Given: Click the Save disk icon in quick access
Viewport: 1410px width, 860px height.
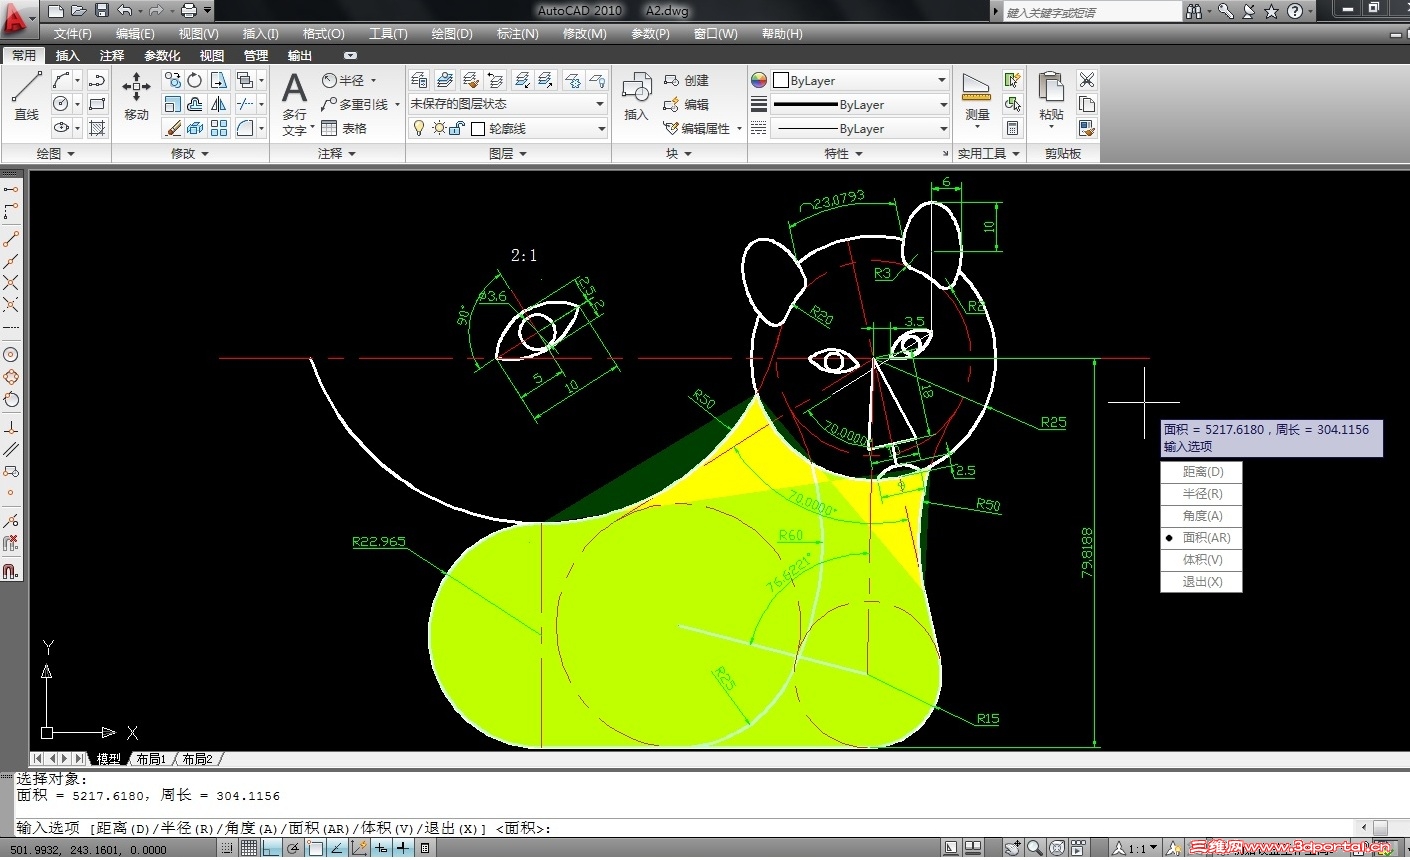Looking at the screenshot, I should coord(101,11).
